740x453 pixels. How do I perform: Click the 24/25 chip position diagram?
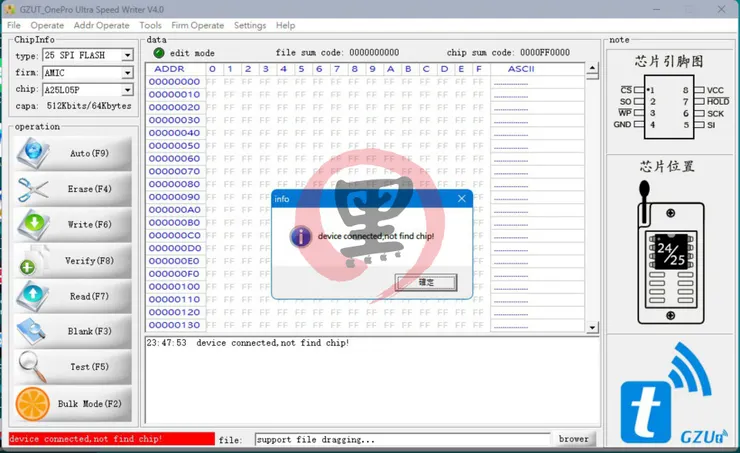click(x=671, y=253)
